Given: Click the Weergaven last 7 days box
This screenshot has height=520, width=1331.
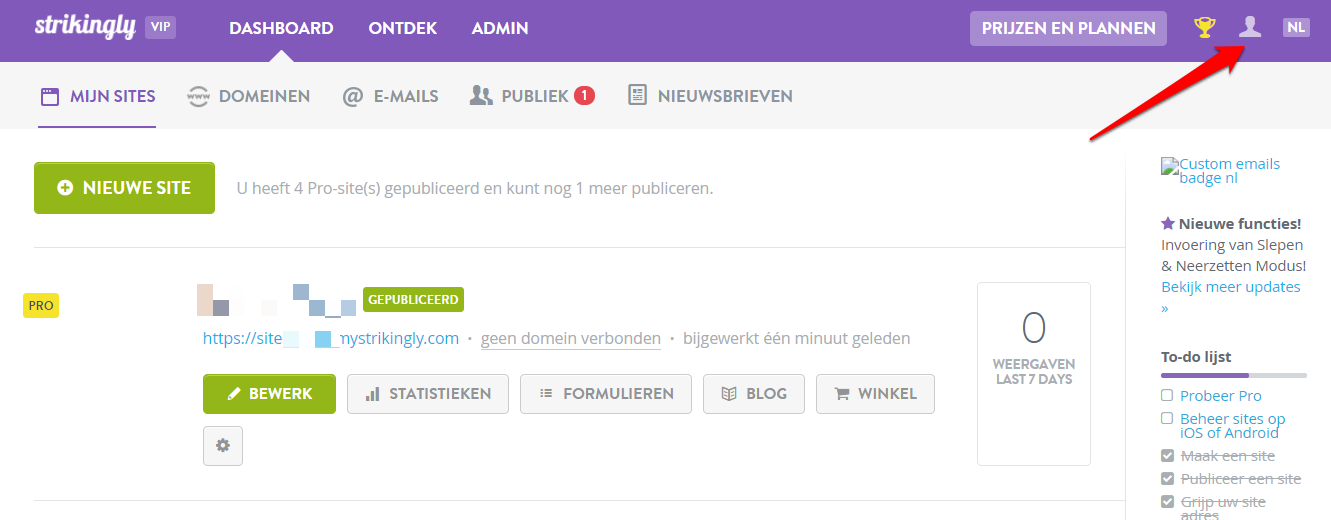Looking at the screenshot, I should [x=1034, y=374].
